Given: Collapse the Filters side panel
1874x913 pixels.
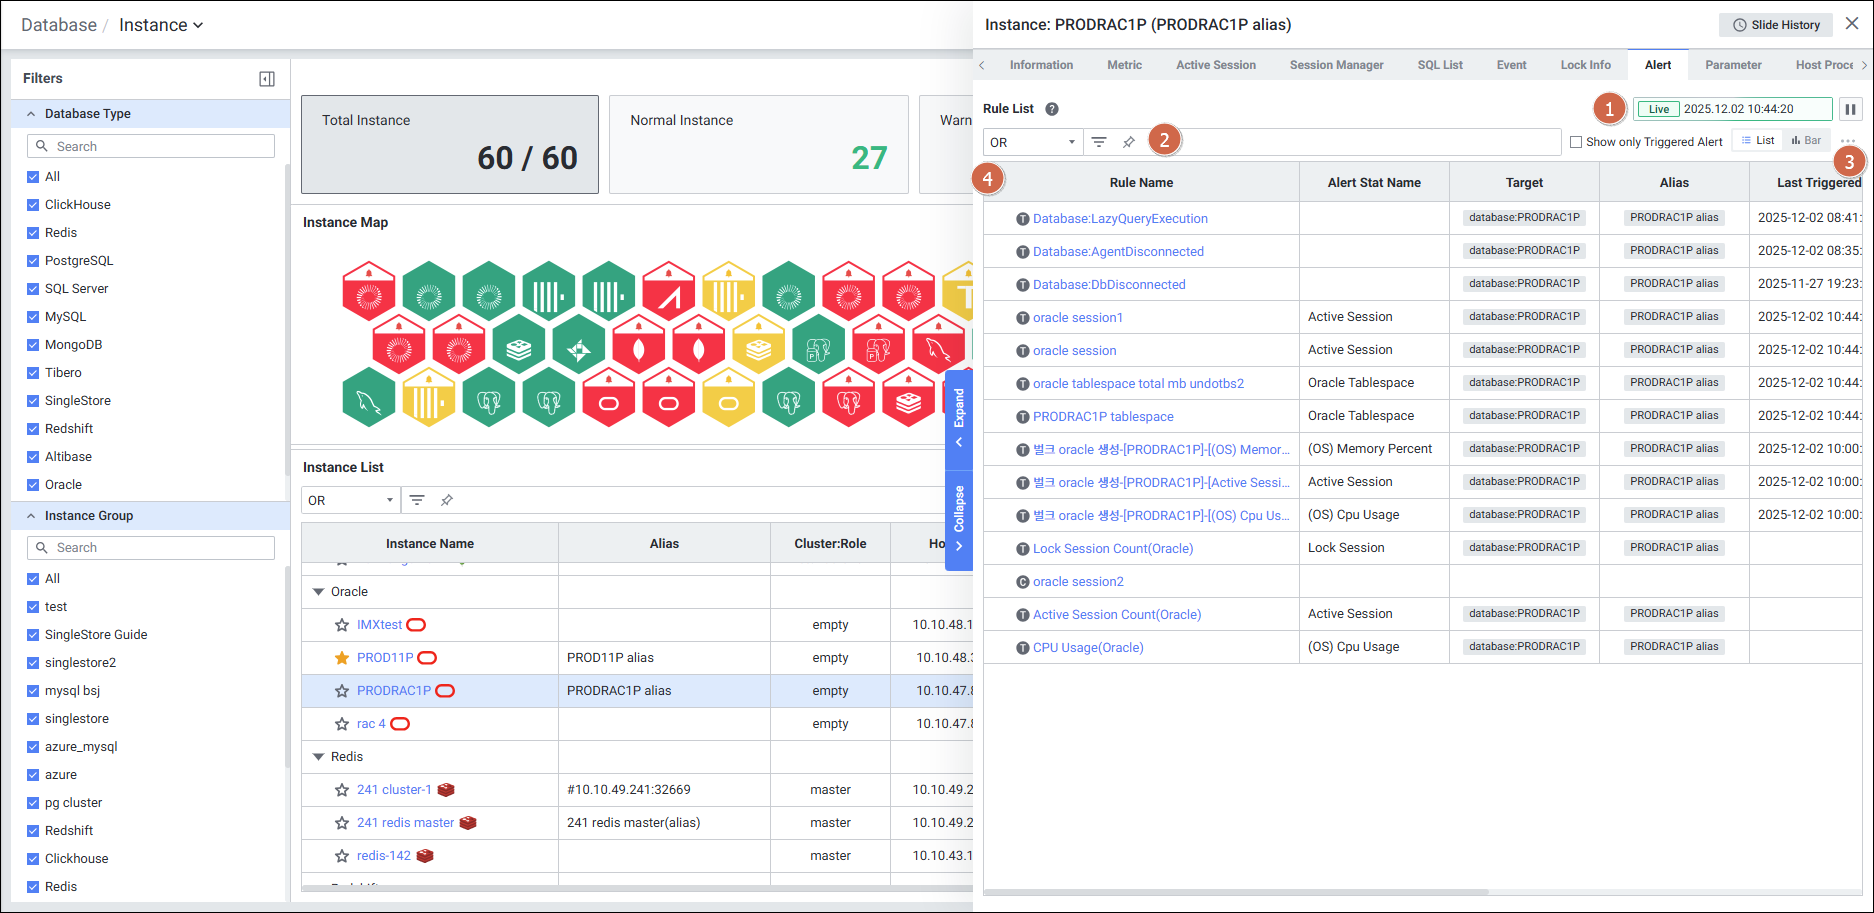Looking at the screenshot, I should point(267,79).
